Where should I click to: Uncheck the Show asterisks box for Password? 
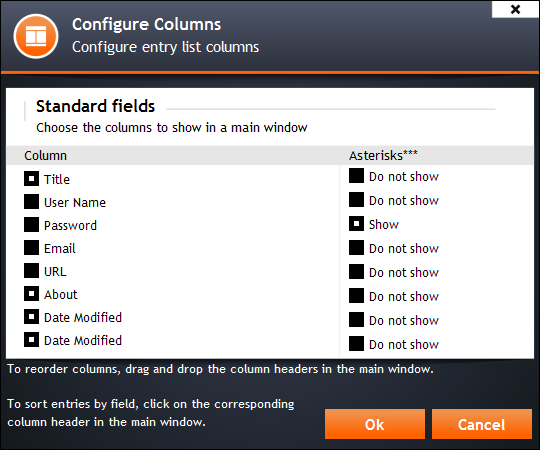coord(356,224)
